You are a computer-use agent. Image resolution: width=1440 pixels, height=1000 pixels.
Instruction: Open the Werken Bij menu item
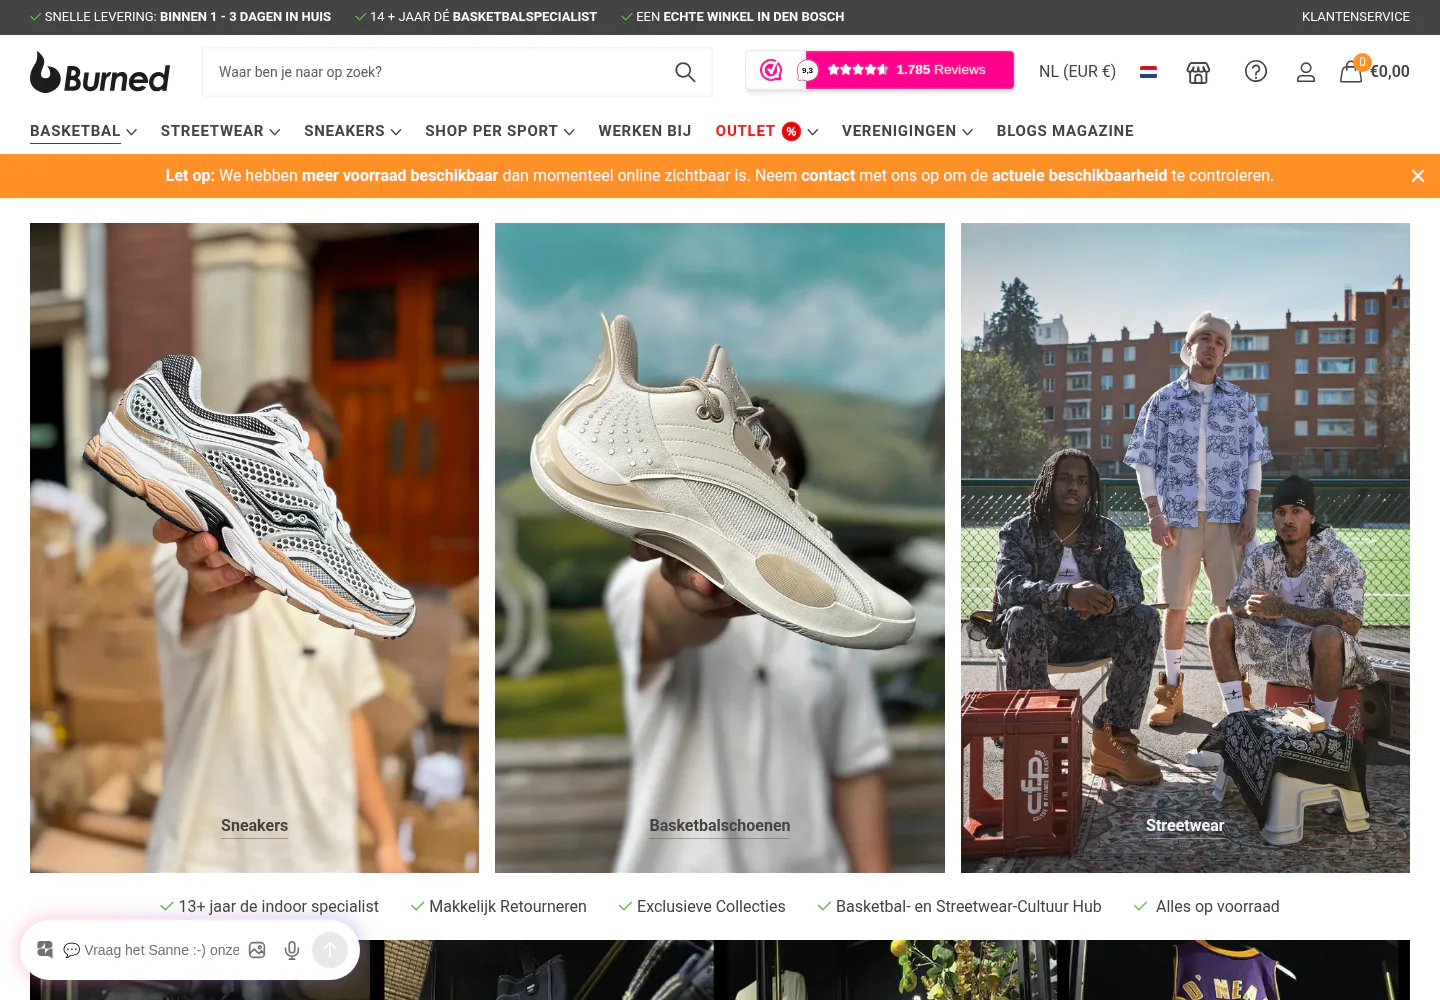click(x=645, y=131)
